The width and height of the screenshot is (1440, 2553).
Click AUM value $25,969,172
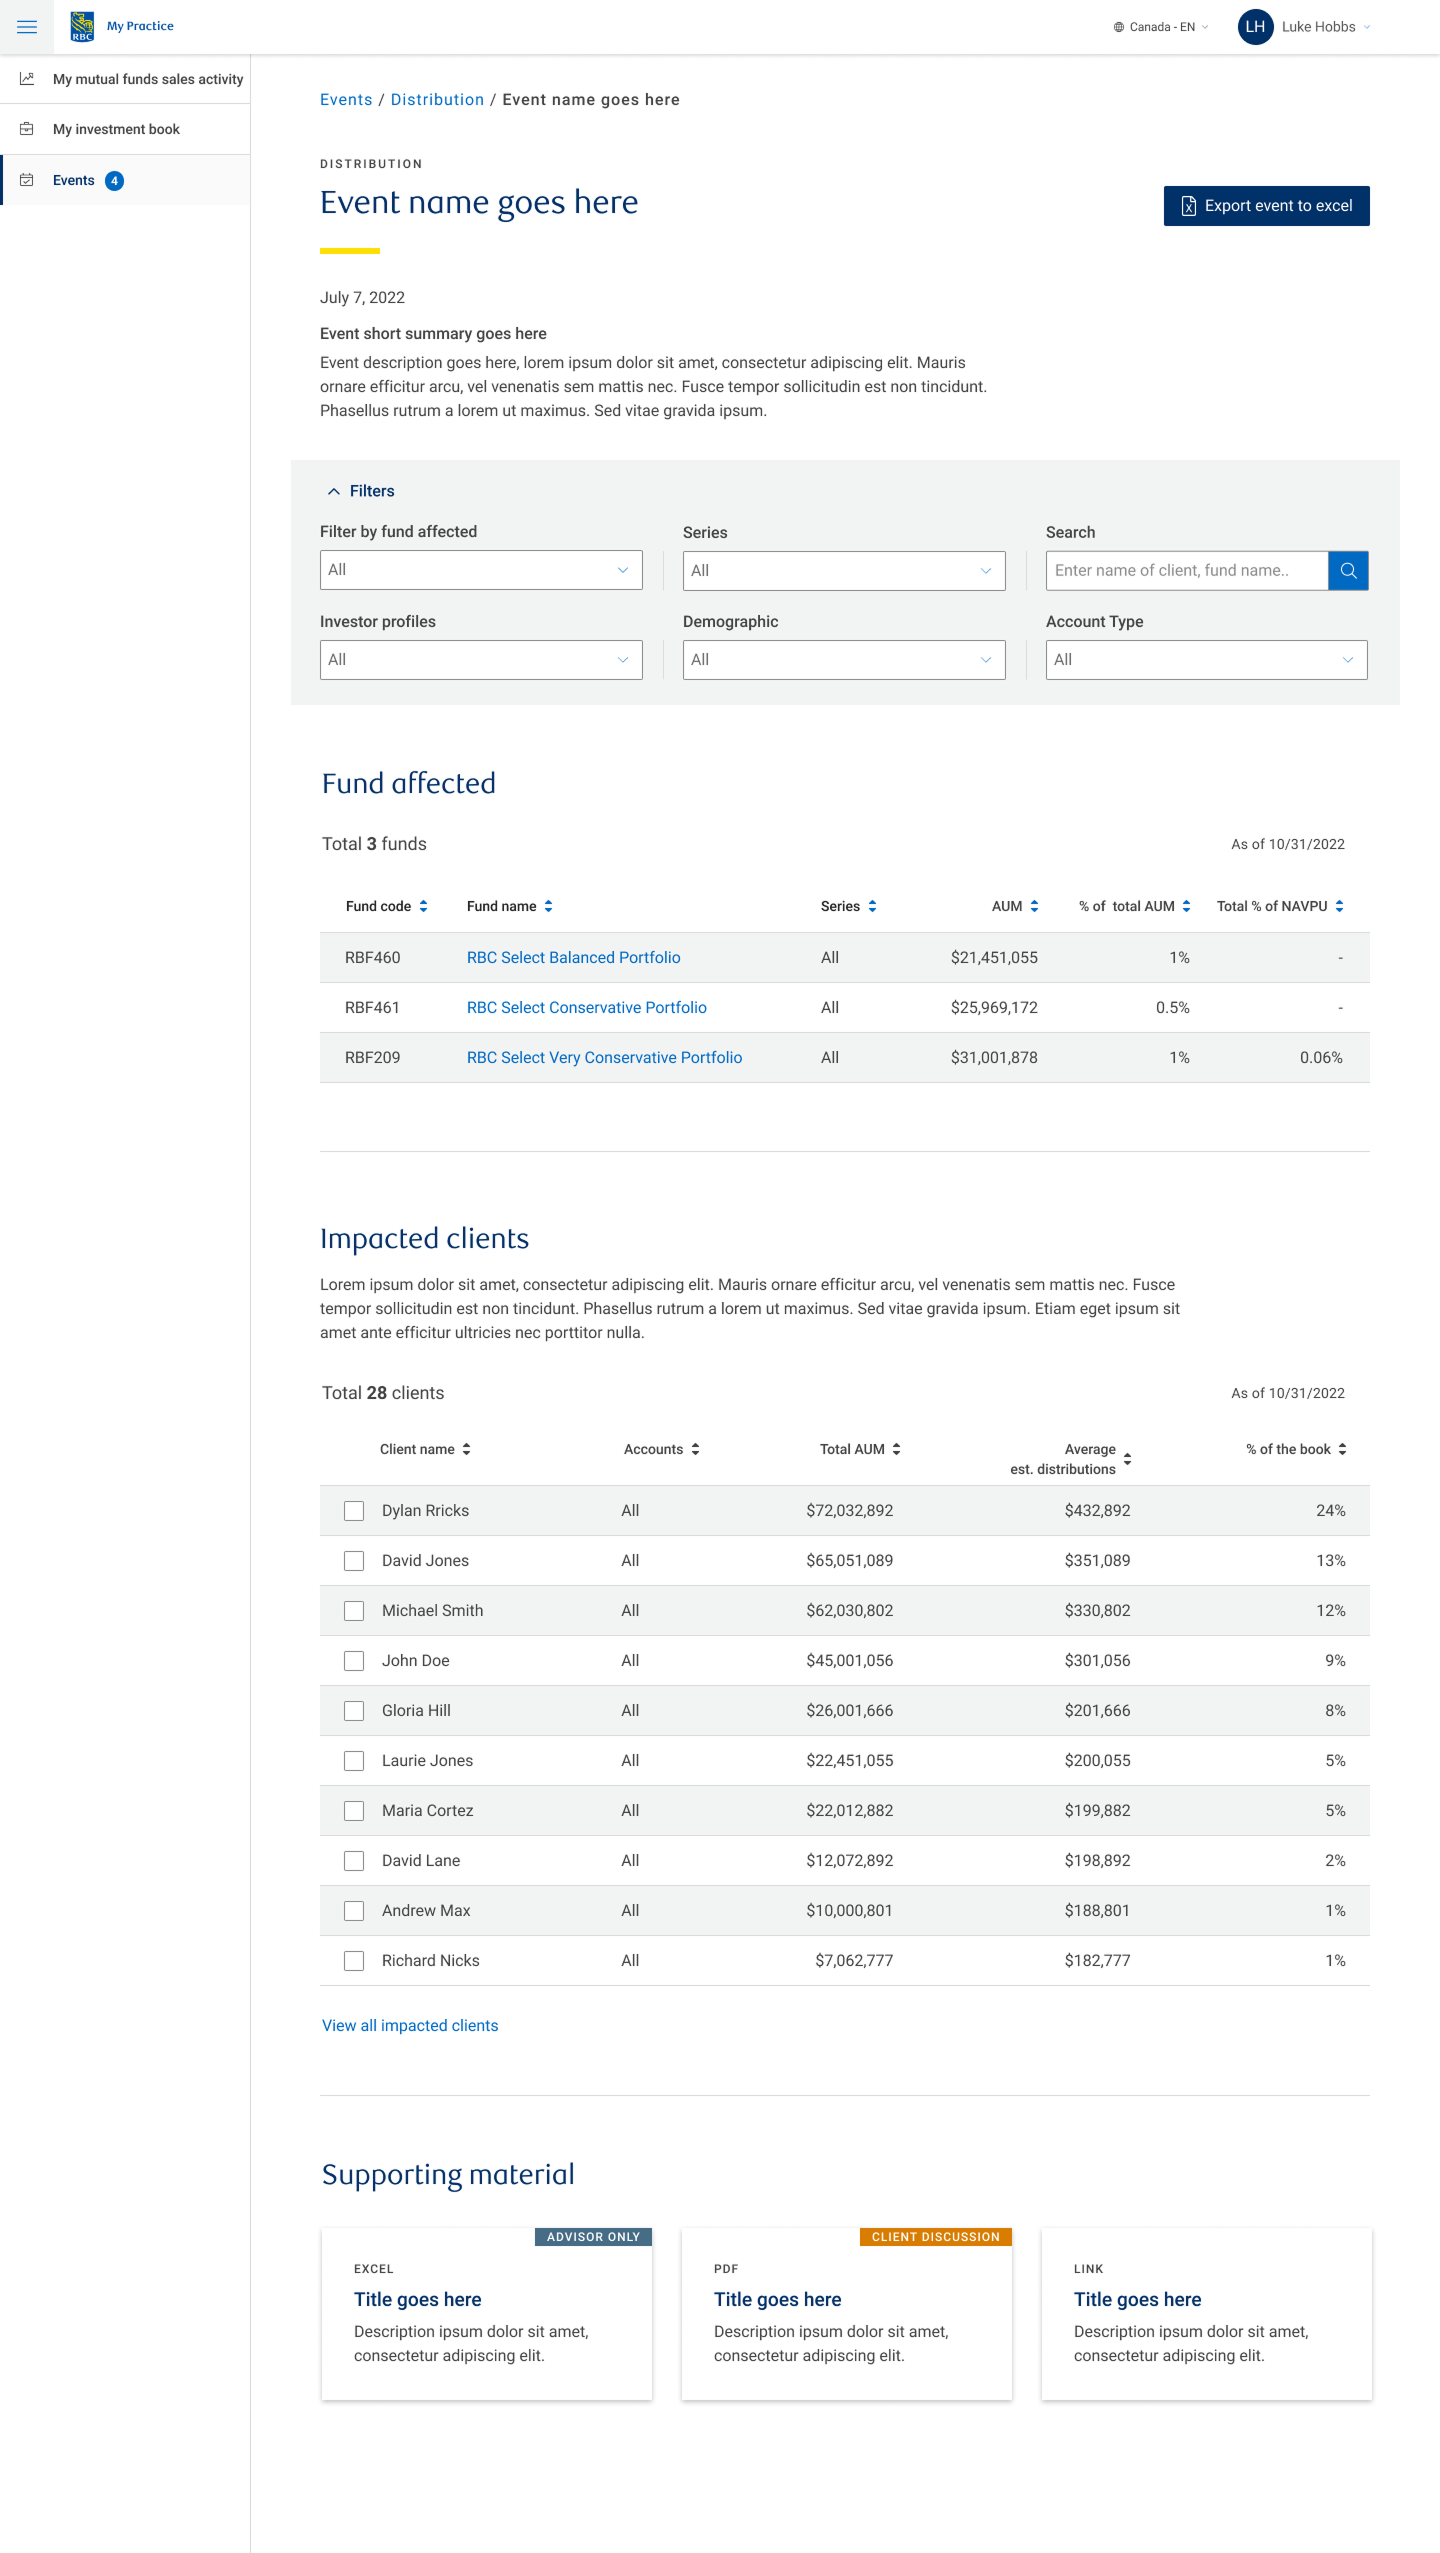(x=994, y=1008)
